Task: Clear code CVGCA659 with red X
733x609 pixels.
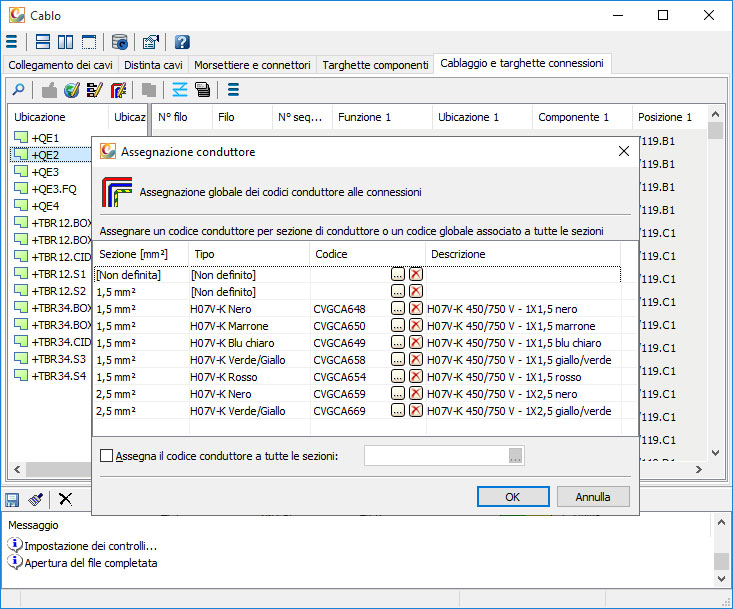Action: (x=416, y=394)
